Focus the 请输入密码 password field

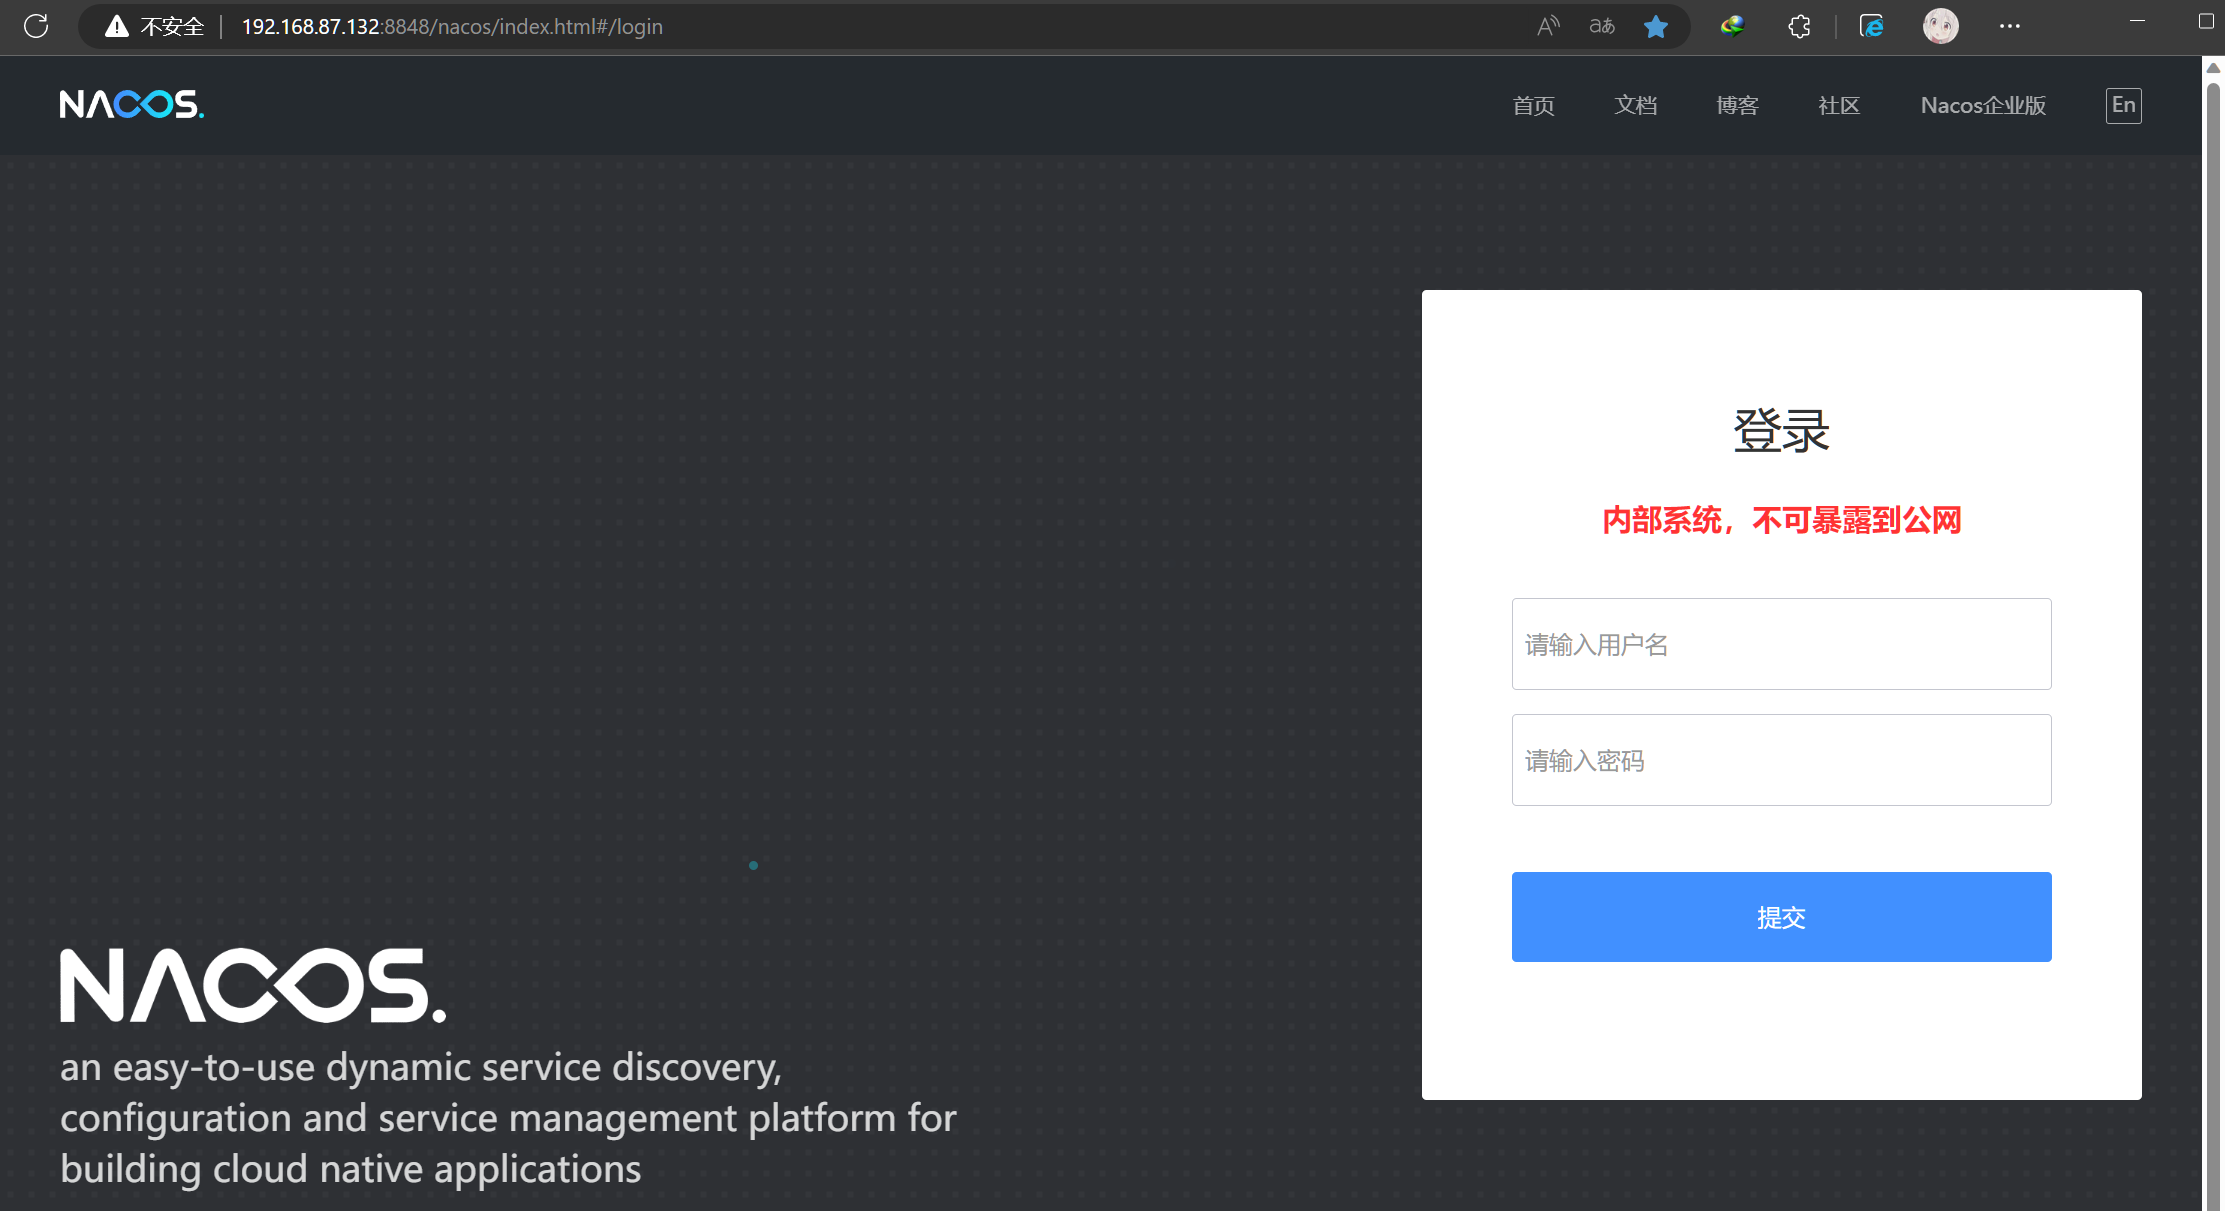tap(1781, 760)
